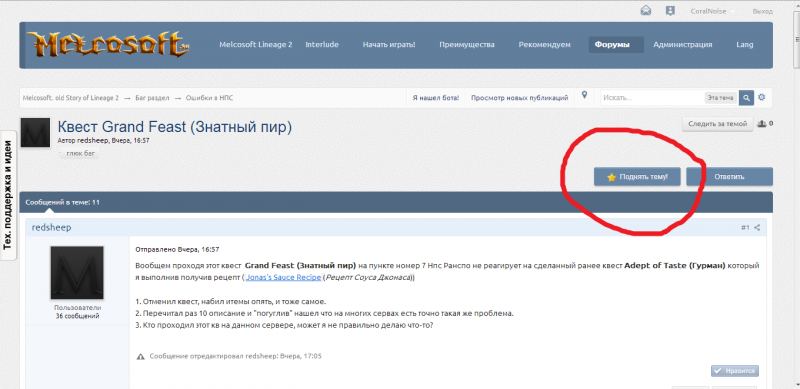The height and width of the screenshot is (389, 800).
Task: Click the #1 post permalink
Action: pyautogui.click(x=745, y=228)
